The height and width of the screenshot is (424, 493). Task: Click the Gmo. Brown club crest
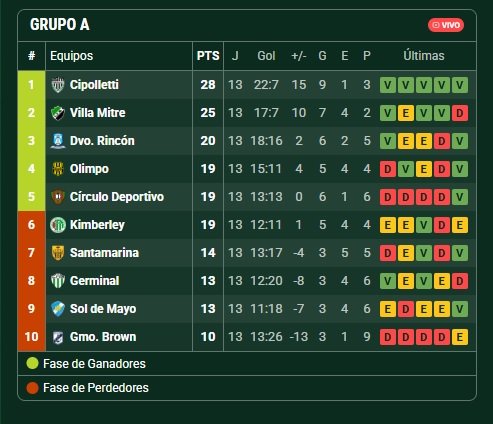[58, 337]
